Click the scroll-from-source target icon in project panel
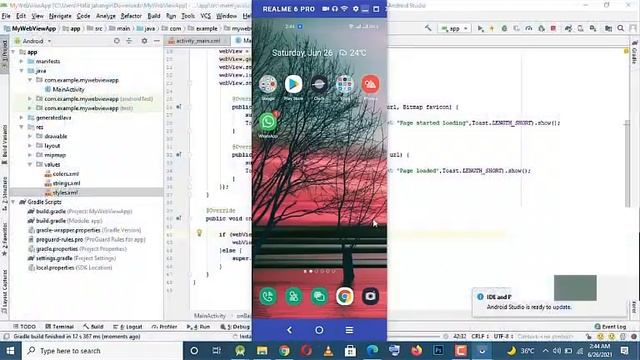This screenshot has width=640, height=360. point(117,41)
